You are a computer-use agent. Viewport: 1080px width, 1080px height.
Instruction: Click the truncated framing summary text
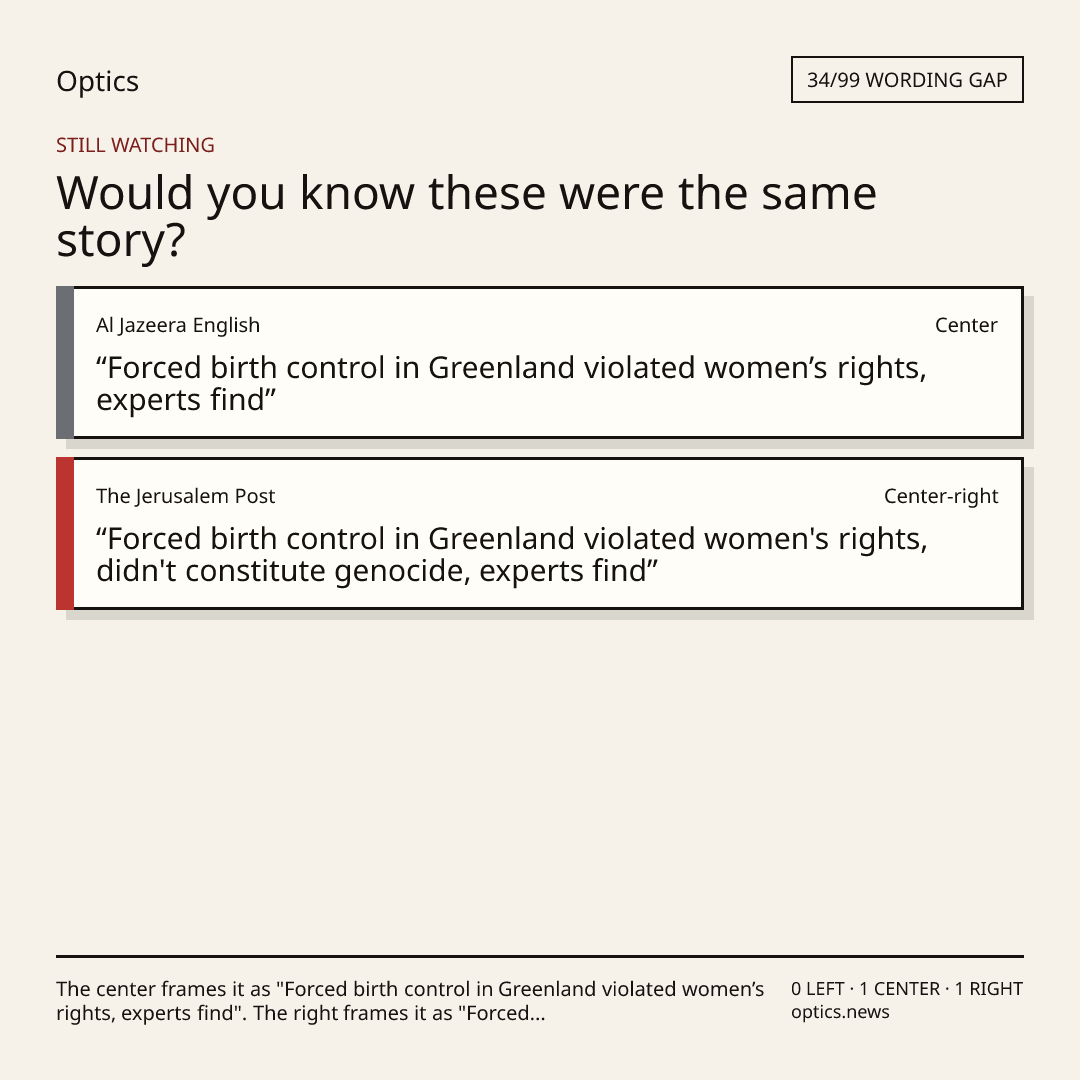coord(410,1001)
